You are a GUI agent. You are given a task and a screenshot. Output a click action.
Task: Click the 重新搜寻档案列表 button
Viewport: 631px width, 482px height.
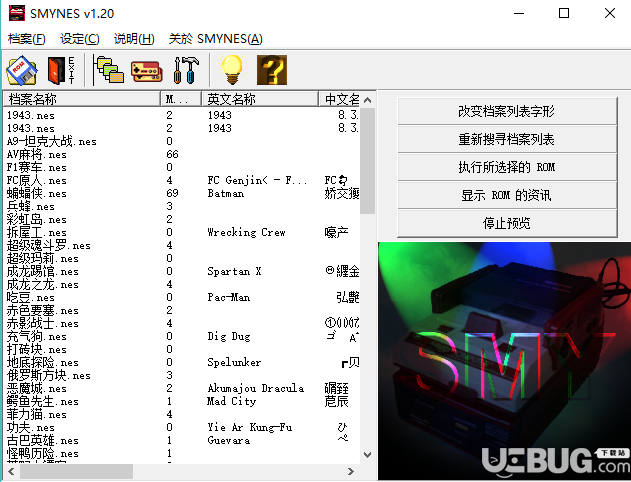pyautogui.click(x=507, y=139)
